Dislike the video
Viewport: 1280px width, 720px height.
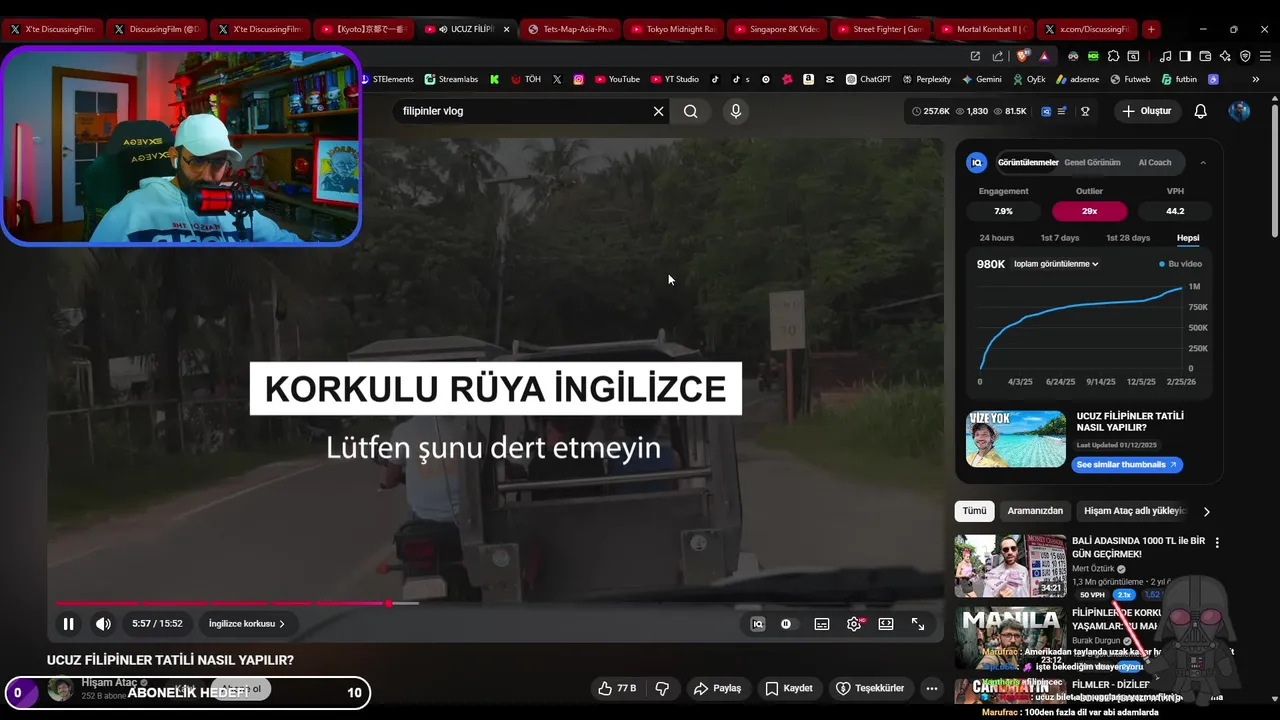point(661,688)
